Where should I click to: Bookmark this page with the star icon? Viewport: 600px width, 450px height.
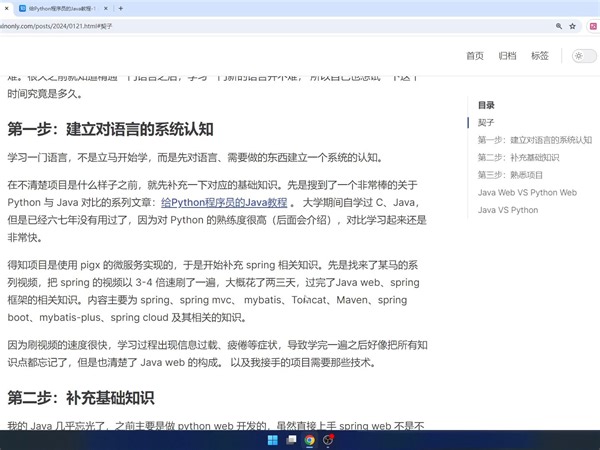pyautogui.click(x=572, y=26)
